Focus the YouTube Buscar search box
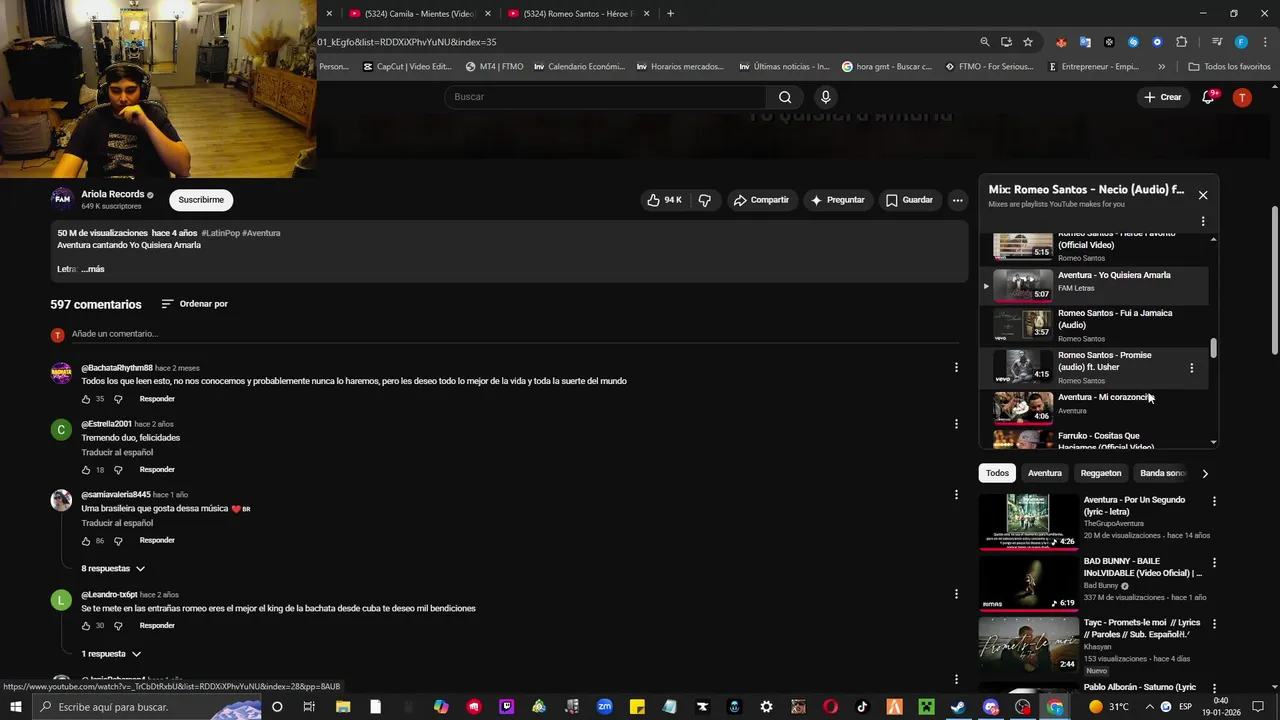The image size is (1280, 720). (x=605, y=97)
